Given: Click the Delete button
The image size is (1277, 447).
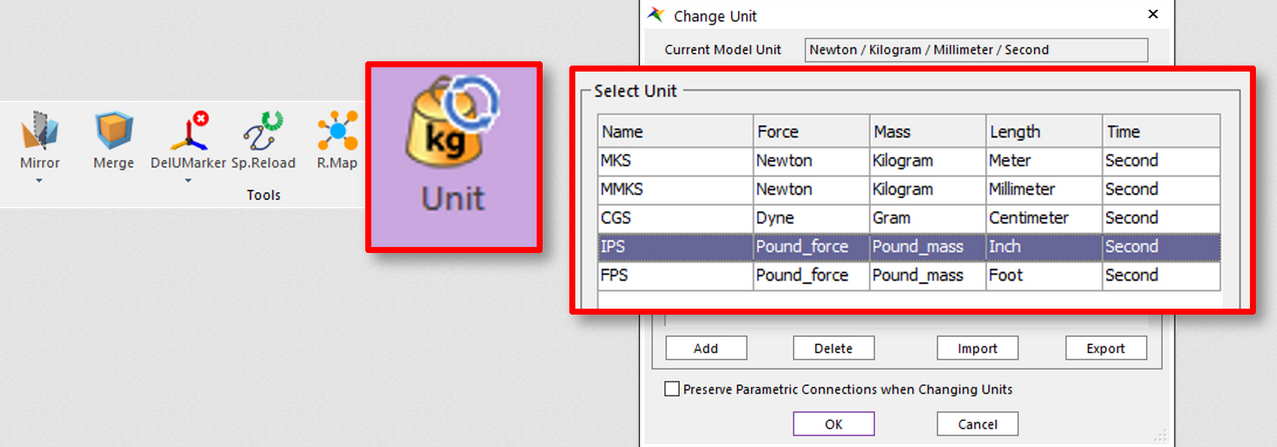Looking at the screenshot, I should pyautogui.click(x=833, y=348).
